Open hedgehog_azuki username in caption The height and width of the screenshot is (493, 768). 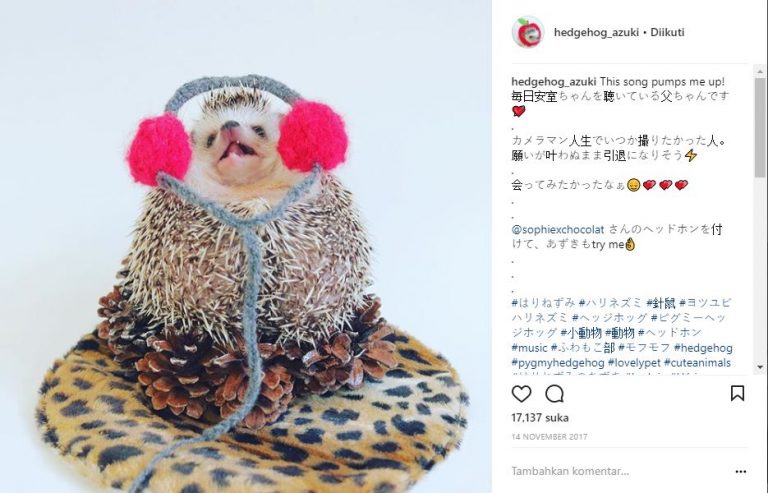553,81
